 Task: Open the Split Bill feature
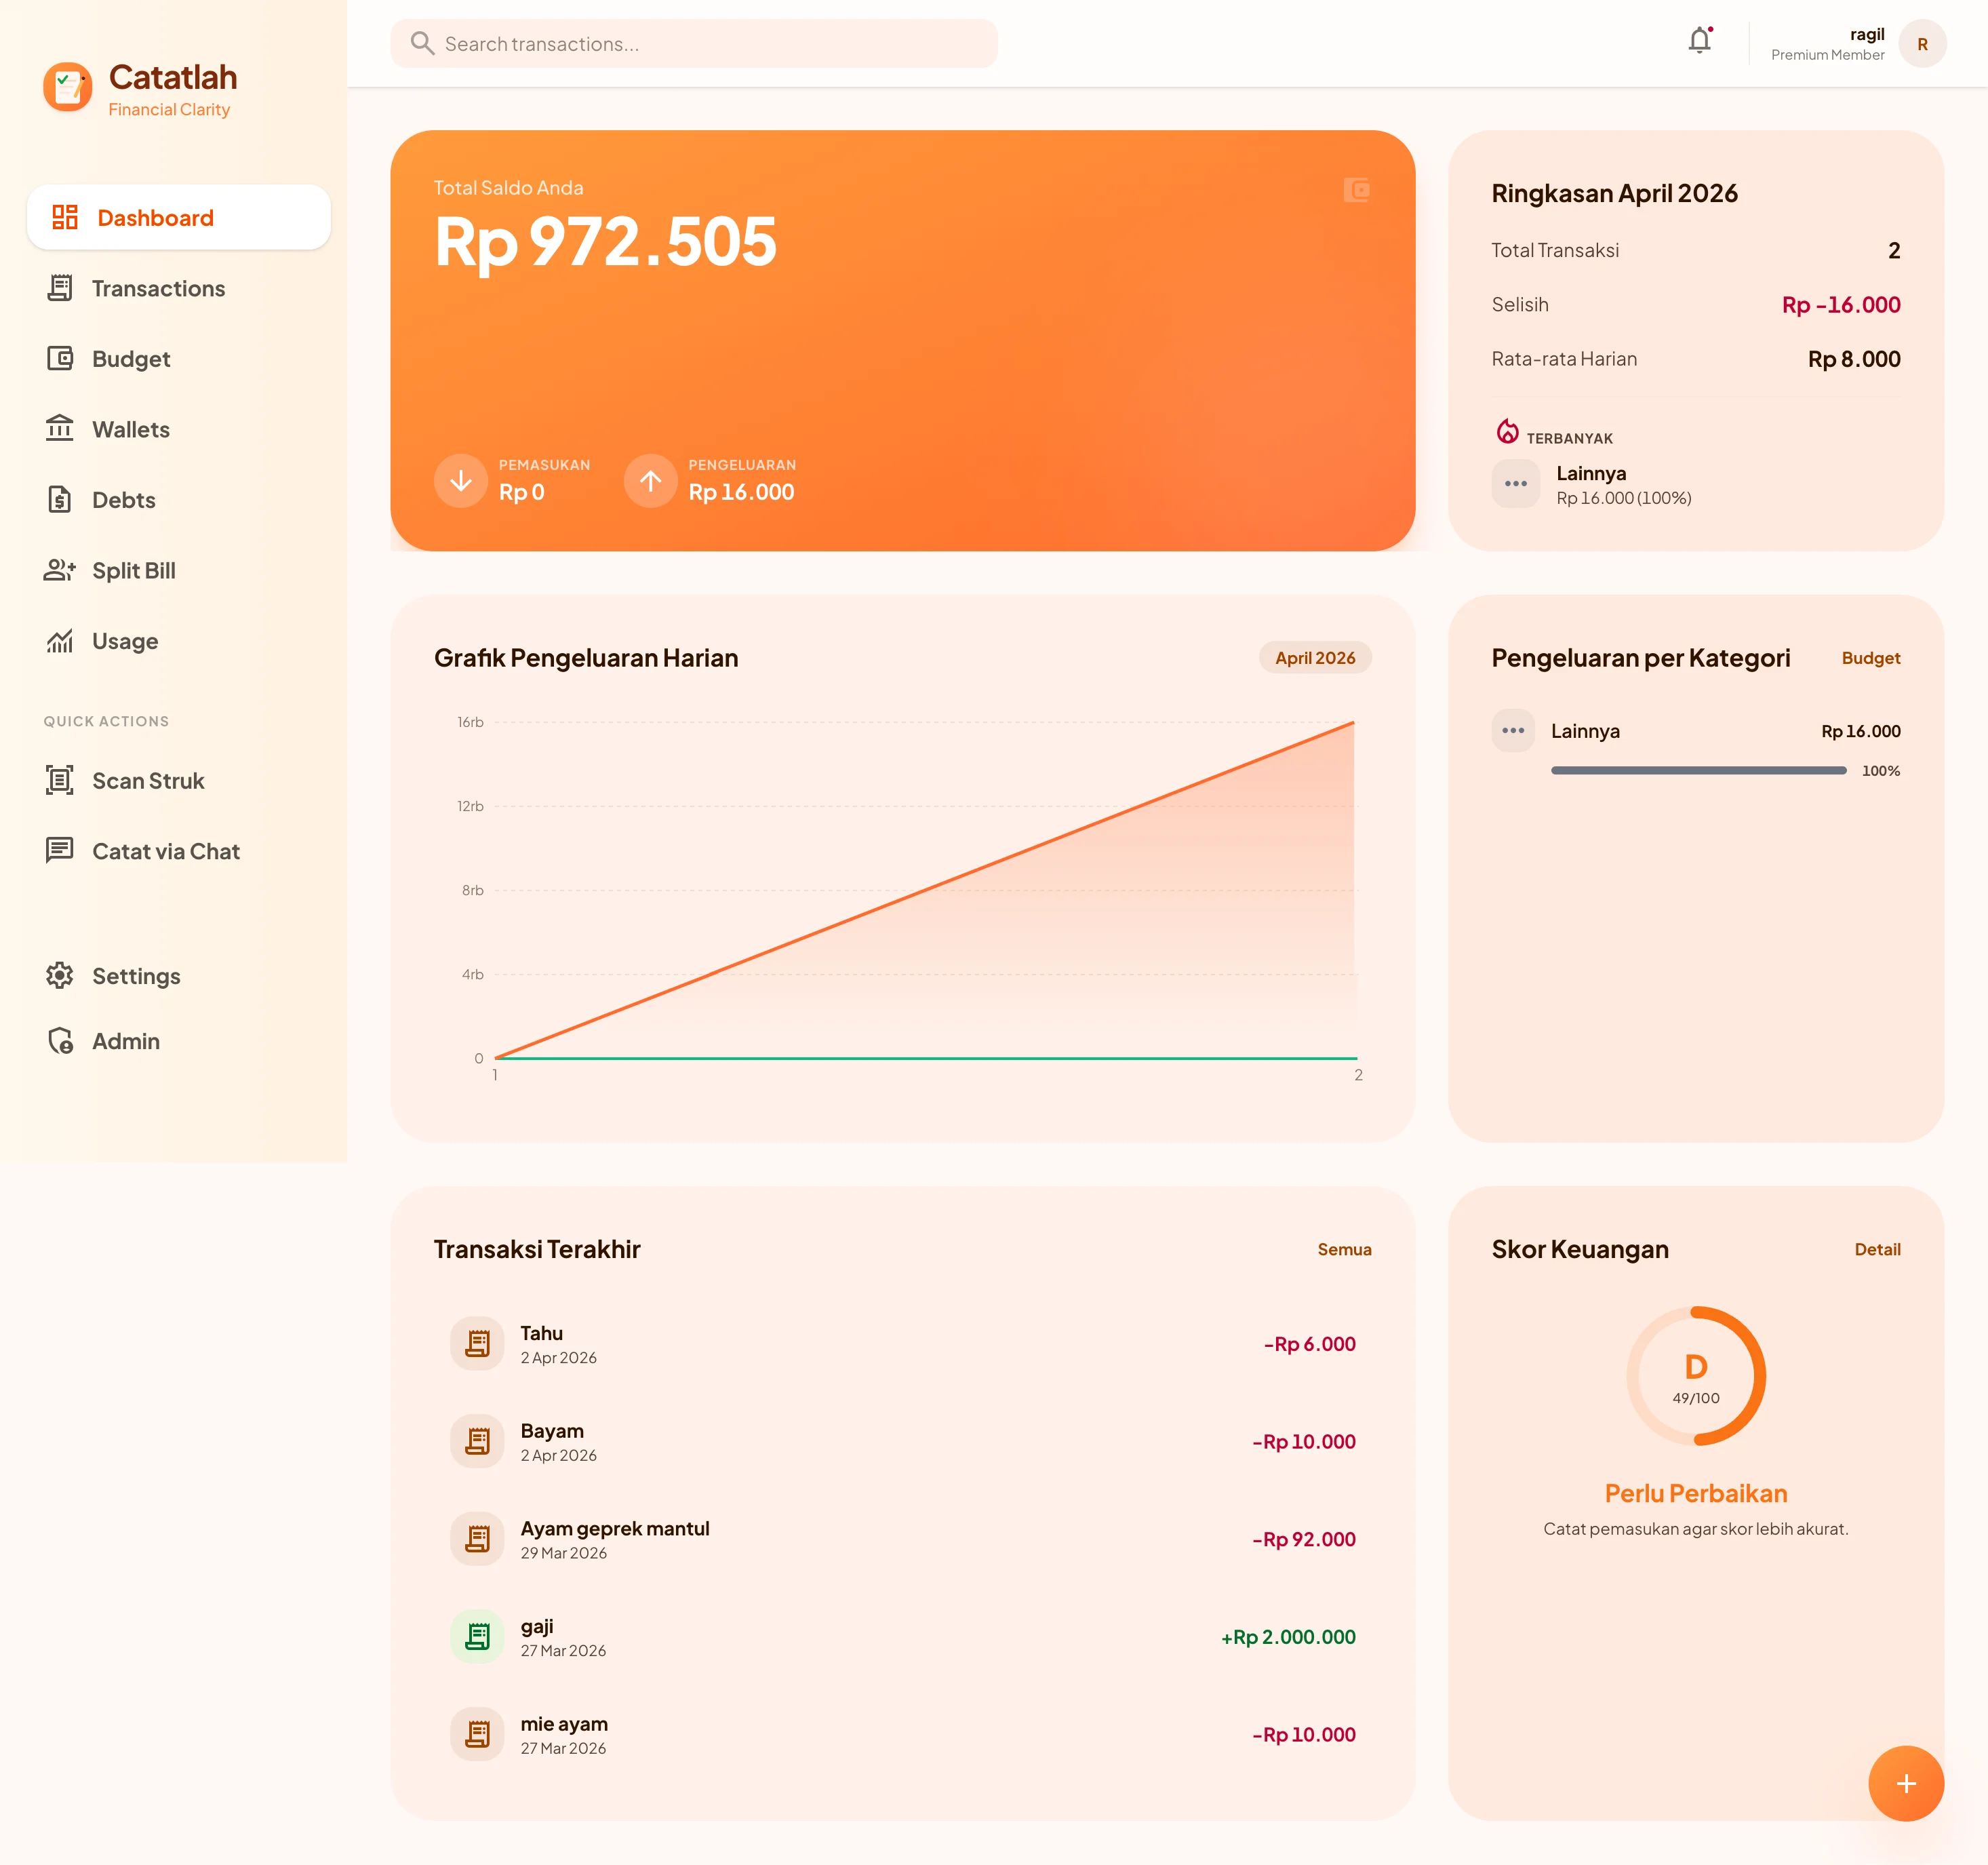point(134,570)
